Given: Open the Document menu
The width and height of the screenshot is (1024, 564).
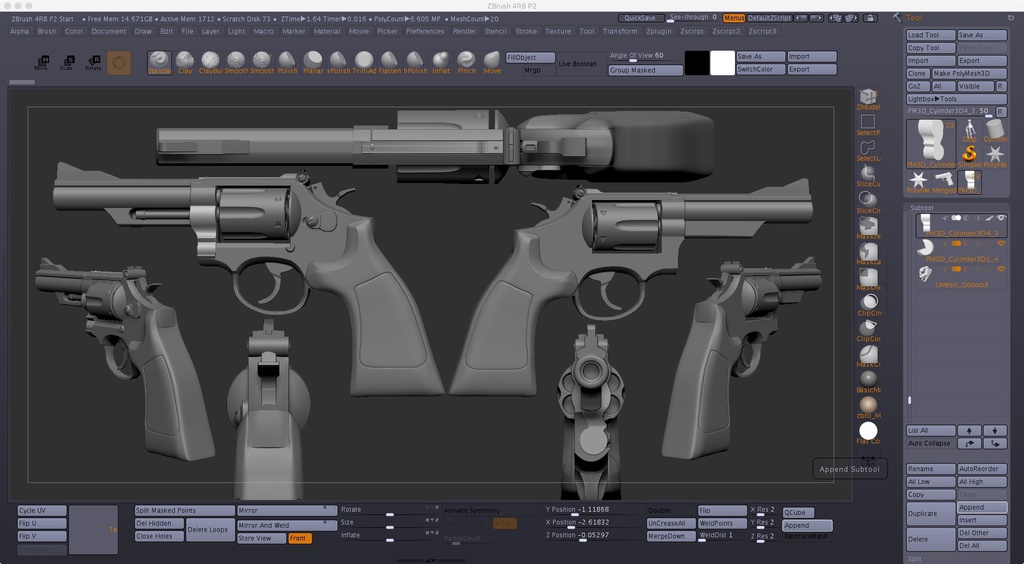Looking at the screenshot, I should pyautogui.click(x=108, y=31).
